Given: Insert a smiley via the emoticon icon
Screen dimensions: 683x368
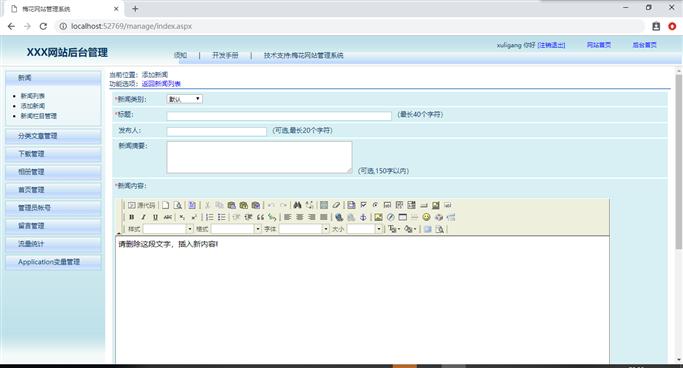Looking at the screenshot, I should [426, 217].
